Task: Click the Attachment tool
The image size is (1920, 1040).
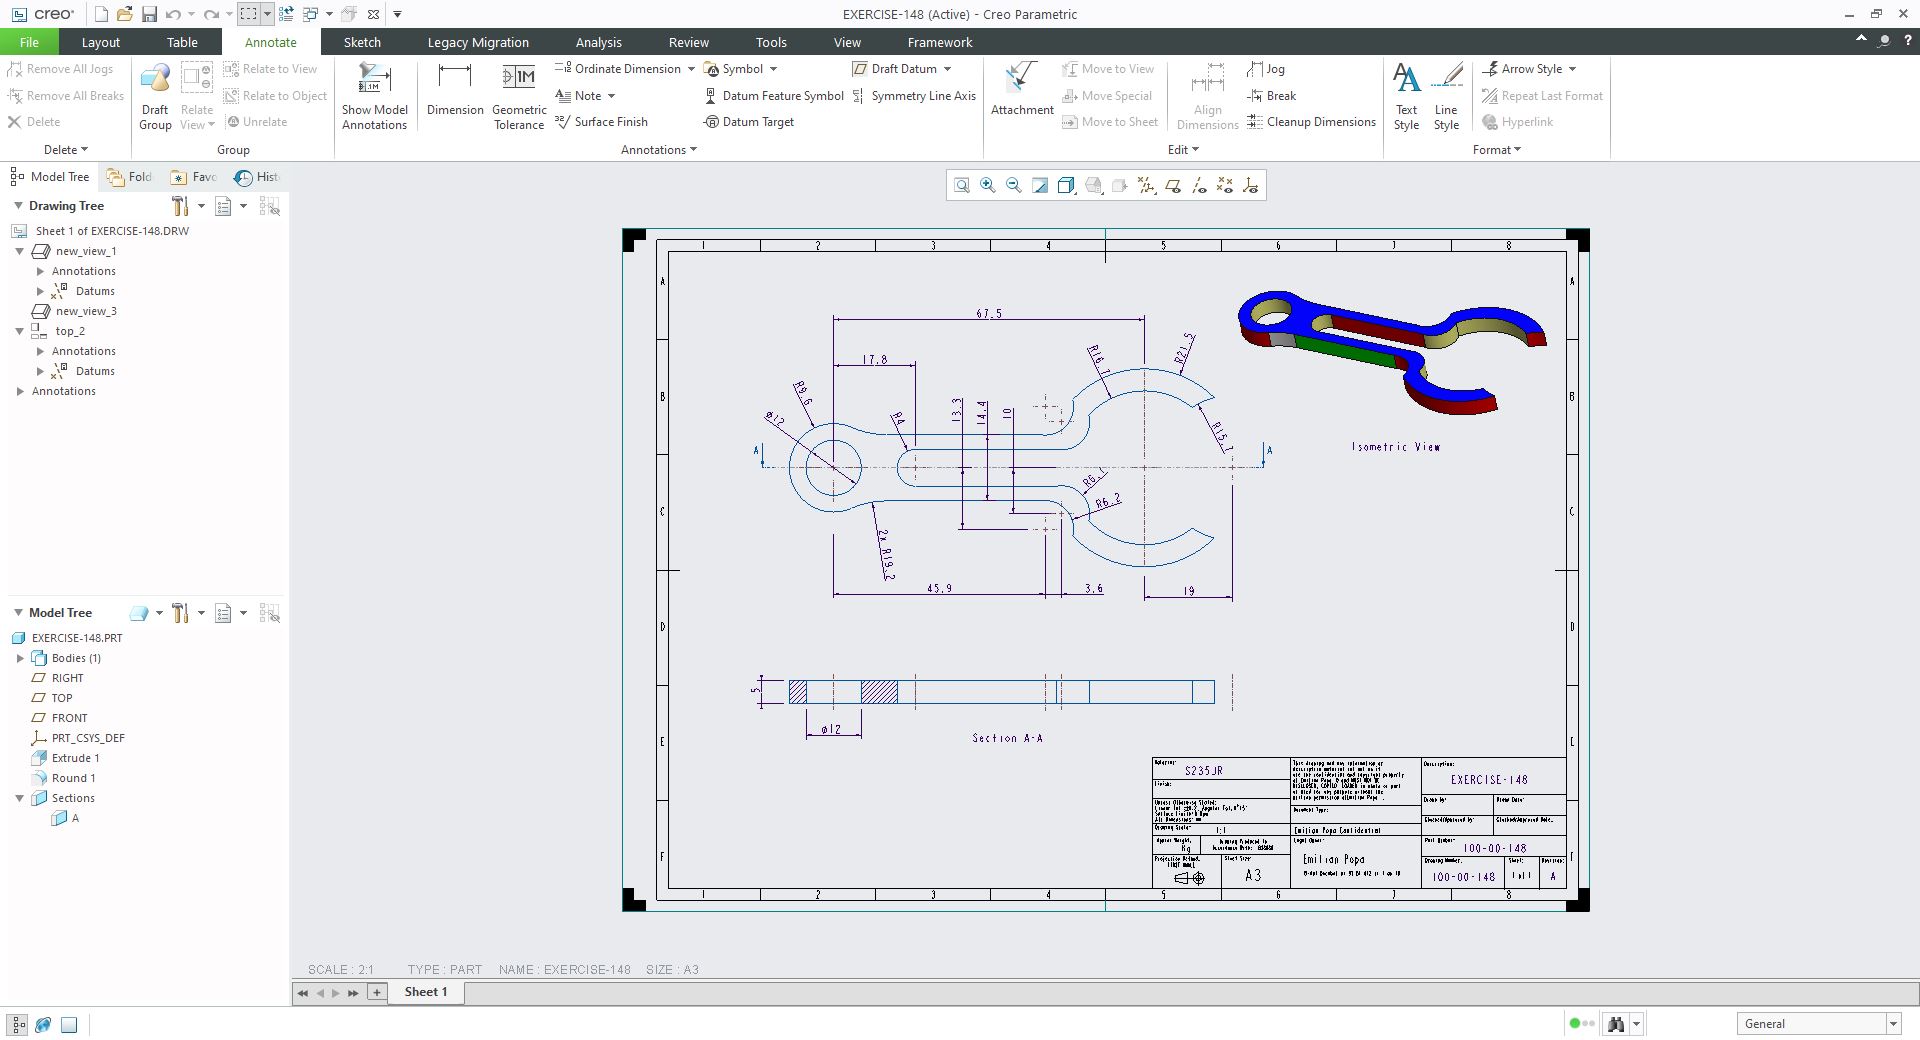Action: click(1022, 90)
